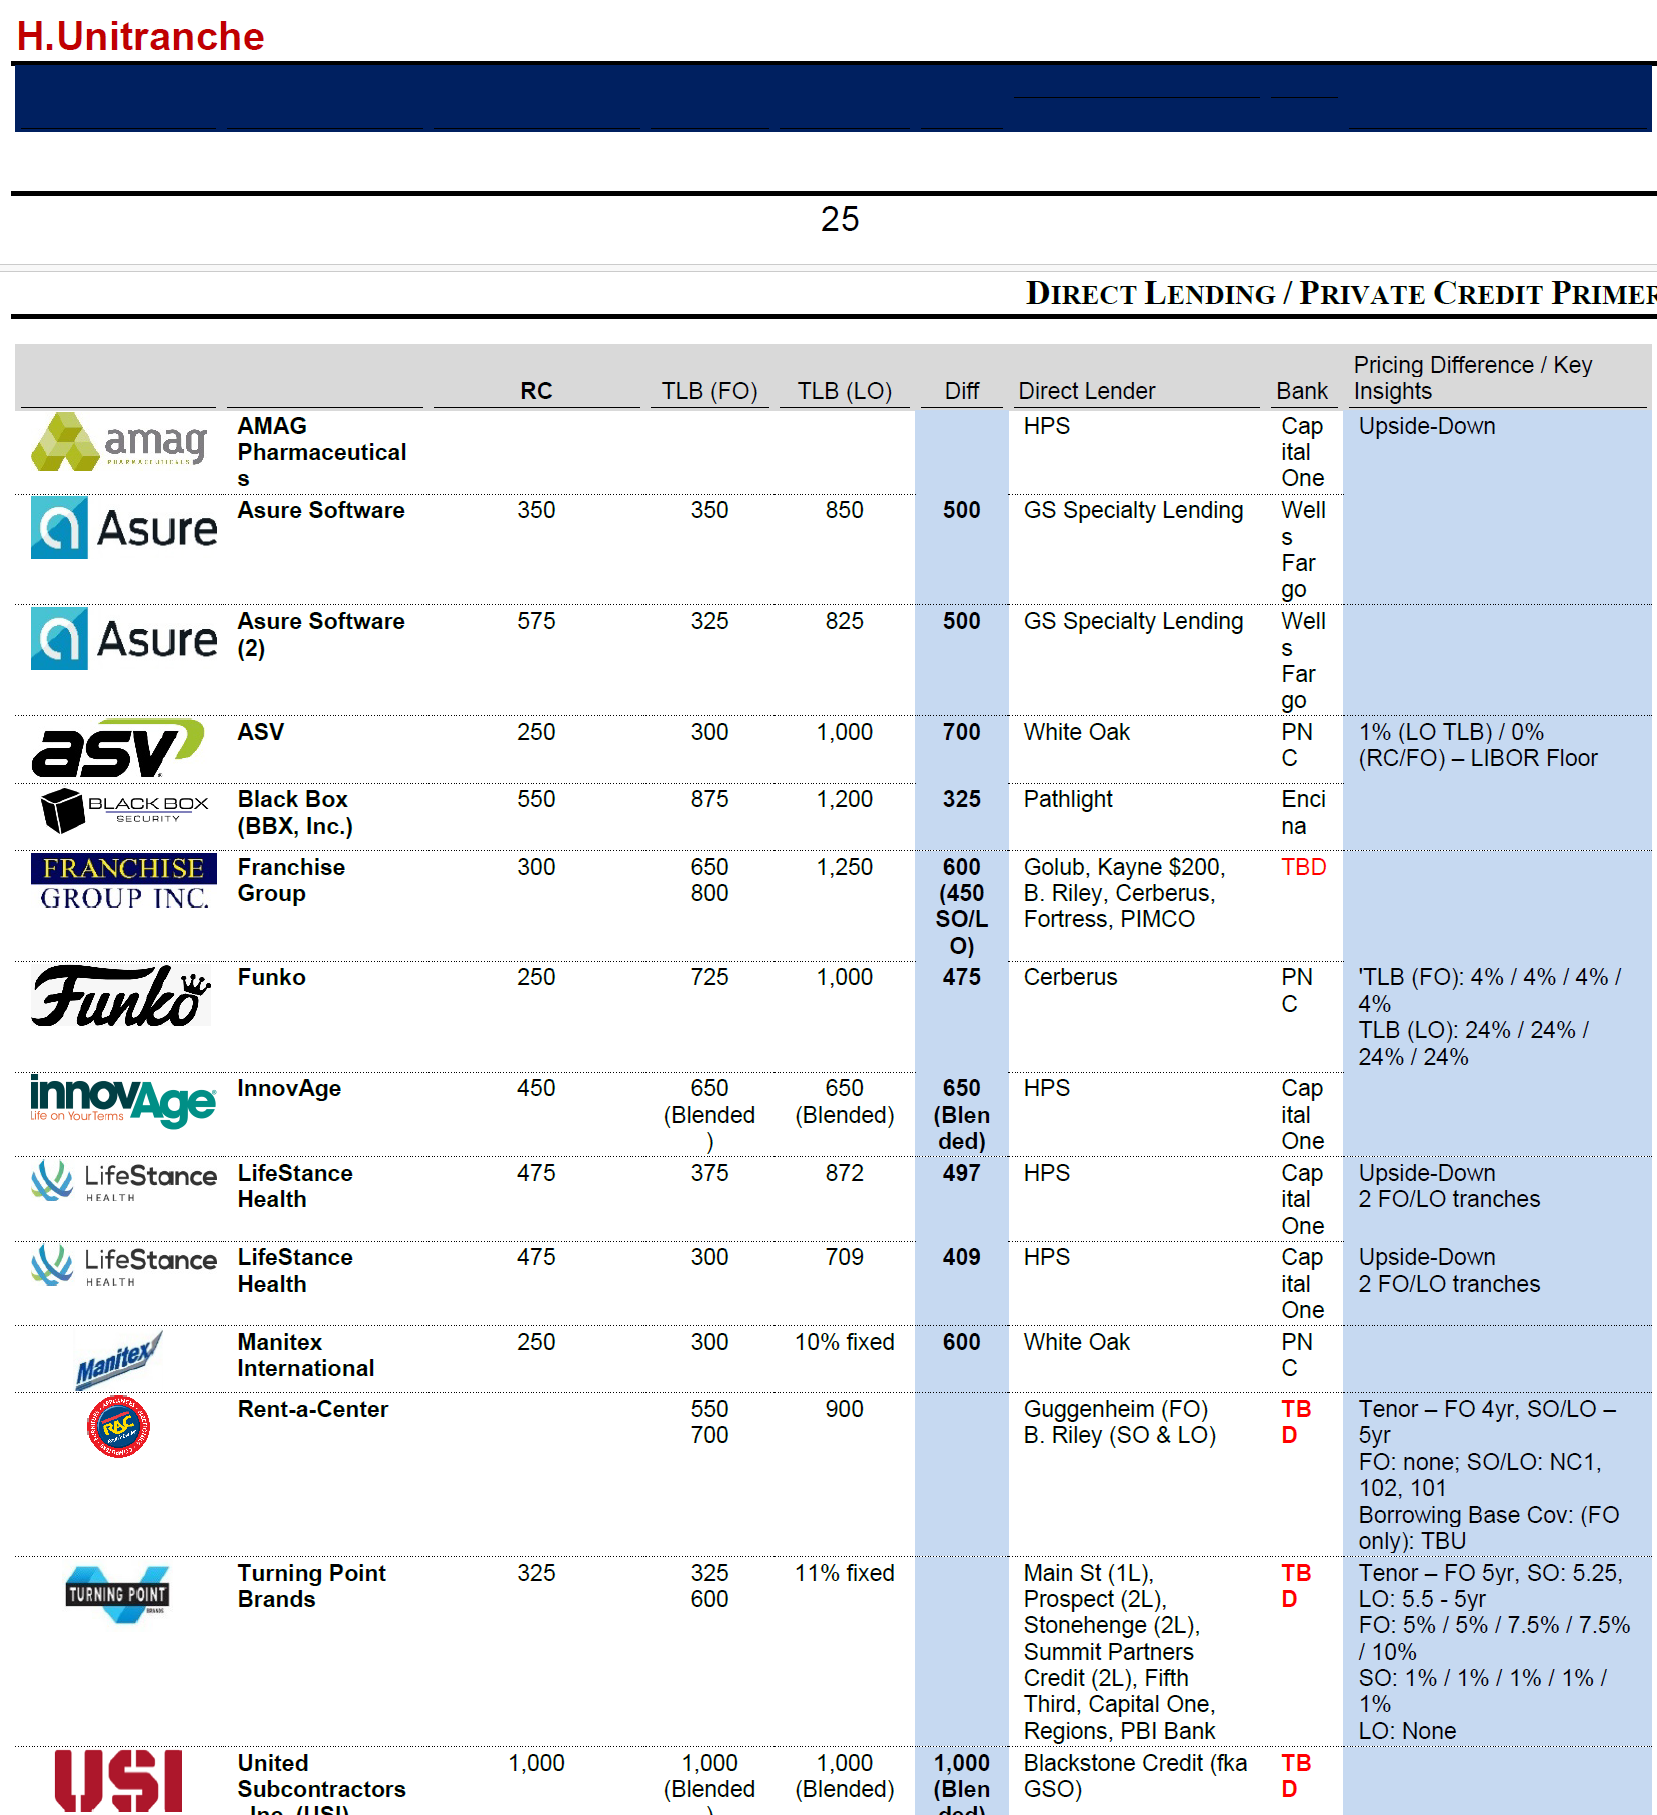Click the H.Unitranche section heading
Viewport: 1657px width, 1815px height.
(x=140, y=37)
